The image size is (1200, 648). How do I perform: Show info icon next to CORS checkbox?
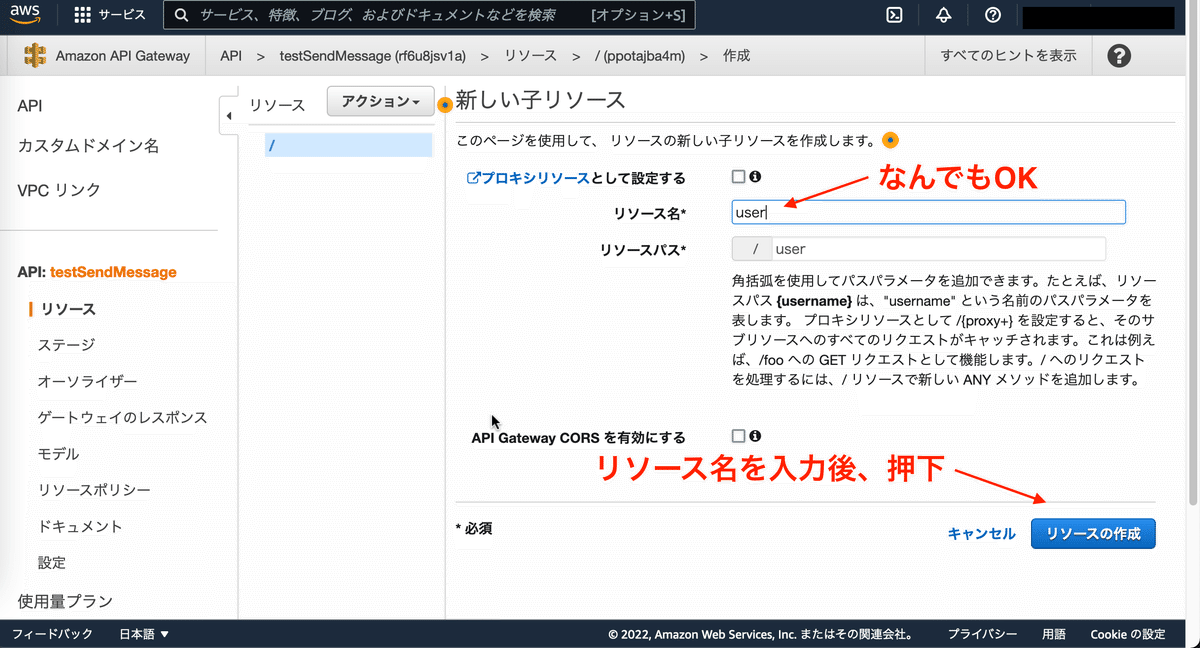pyautogui.click(x=756, y=436)
